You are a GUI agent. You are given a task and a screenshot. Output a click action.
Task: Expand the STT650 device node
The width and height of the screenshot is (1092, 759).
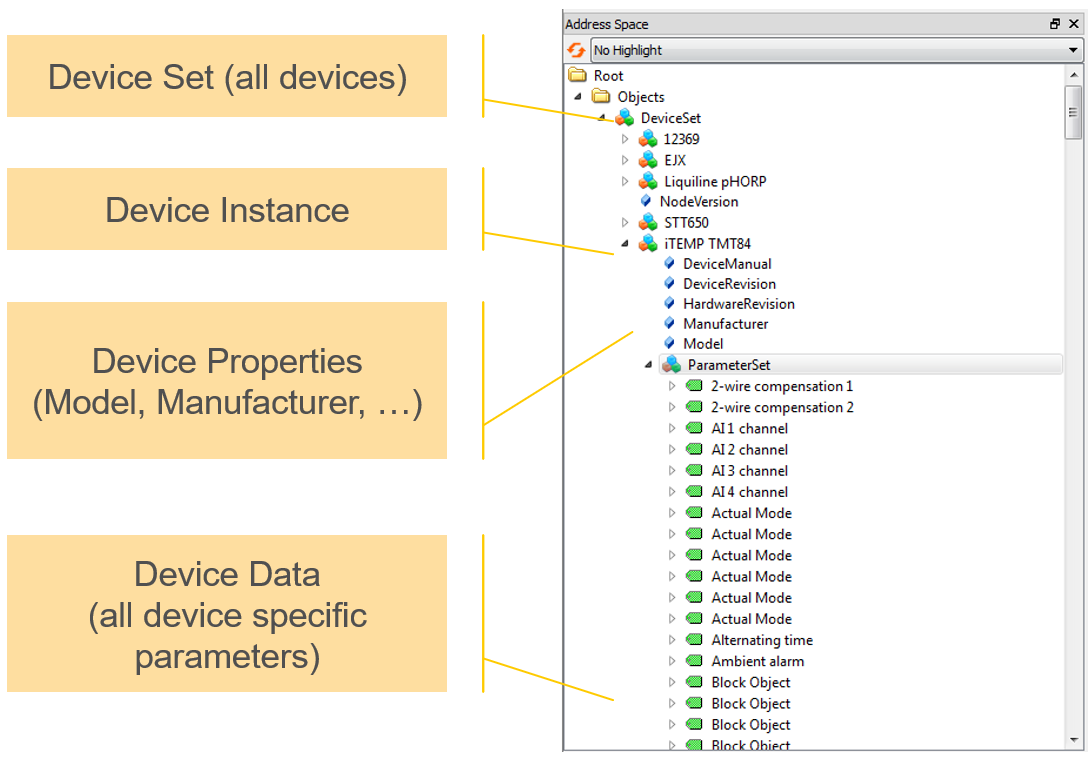click(x=626, y=222)
